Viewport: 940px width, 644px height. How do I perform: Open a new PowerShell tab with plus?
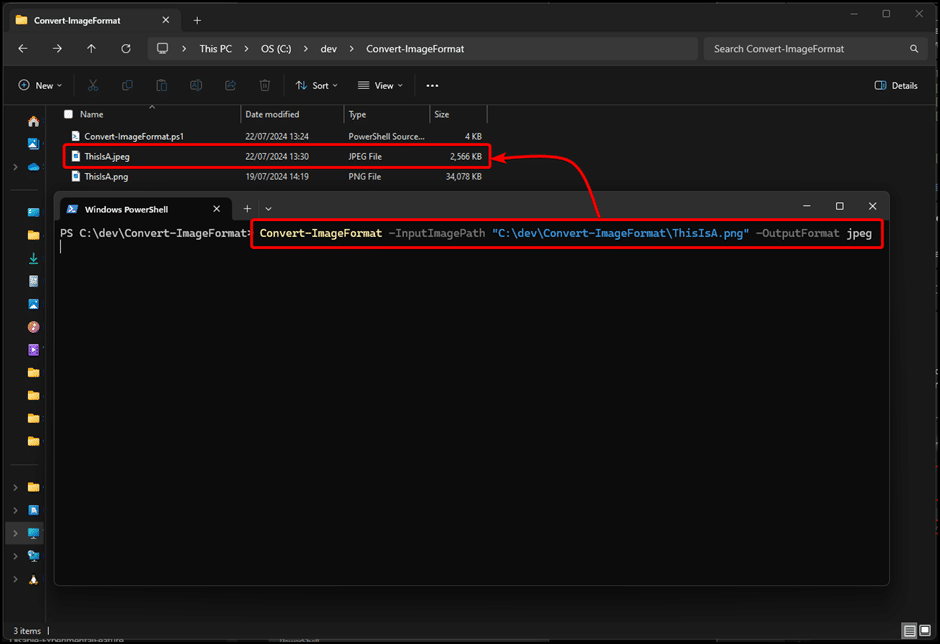click(247, 209)
